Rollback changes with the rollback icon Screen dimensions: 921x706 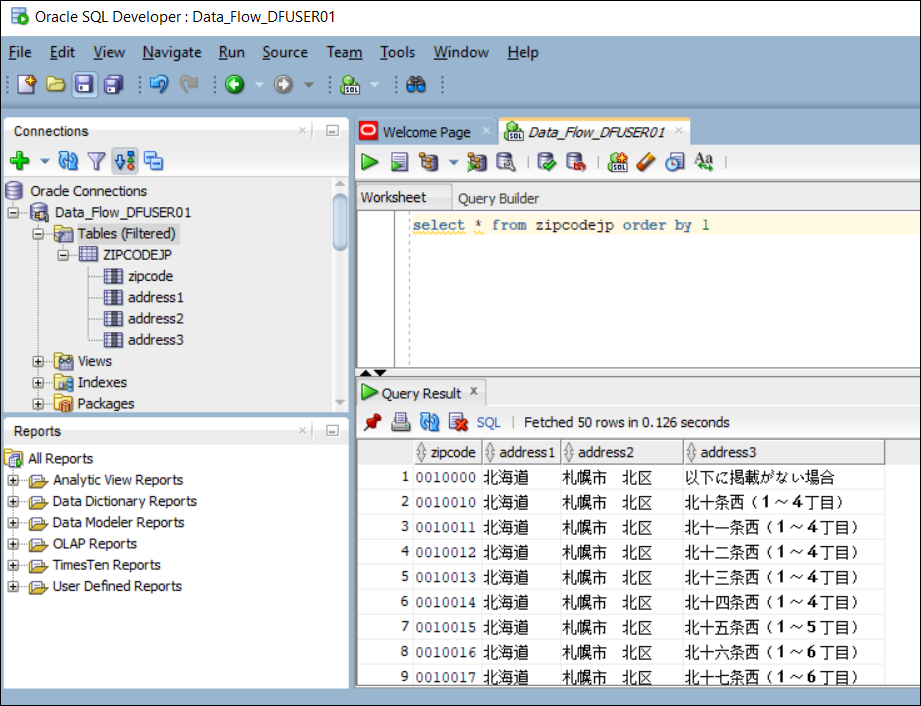576,162
